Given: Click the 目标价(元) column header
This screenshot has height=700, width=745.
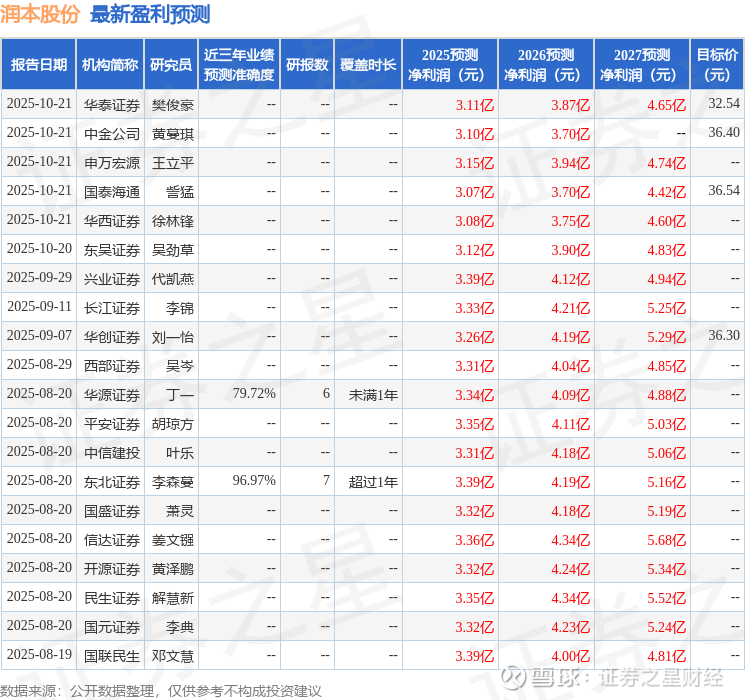Looking at the screenshot, I should pos(717,65).
